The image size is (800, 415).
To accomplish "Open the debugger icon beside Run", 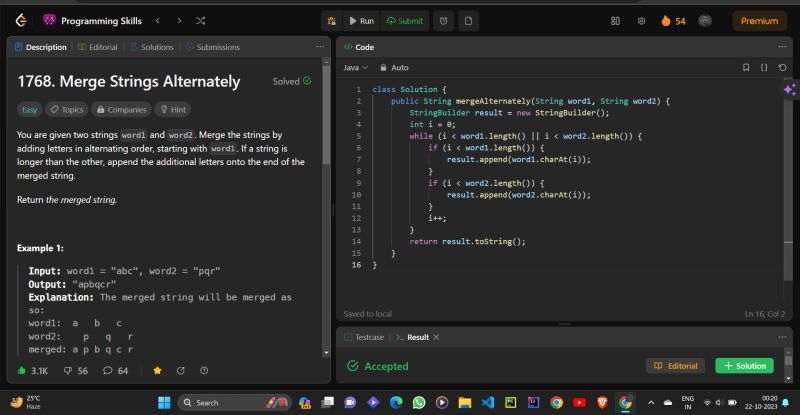I will (332, 21).
